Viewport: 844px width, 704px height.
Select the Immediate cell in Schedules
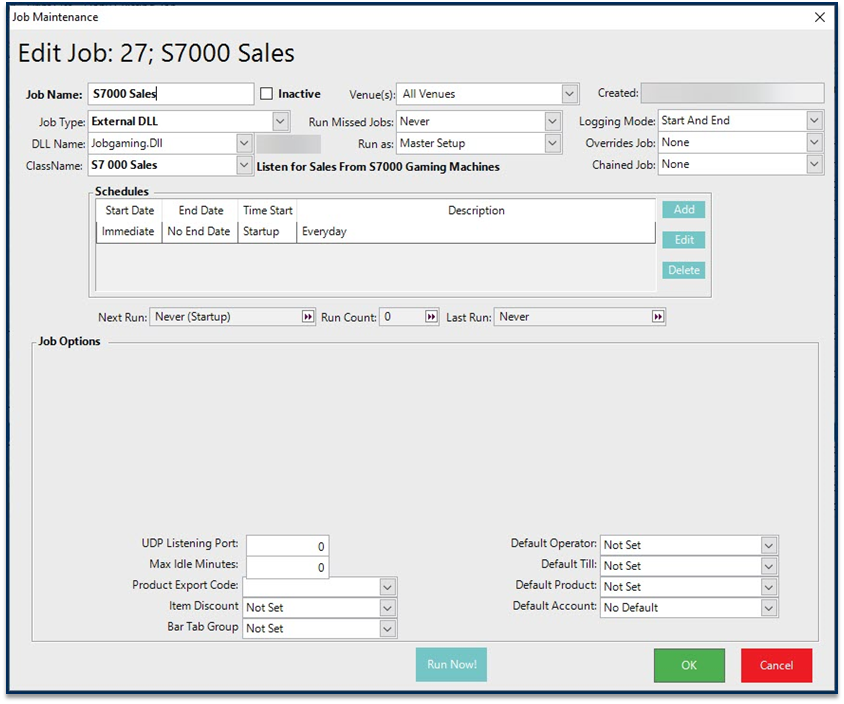click(128, 231)
